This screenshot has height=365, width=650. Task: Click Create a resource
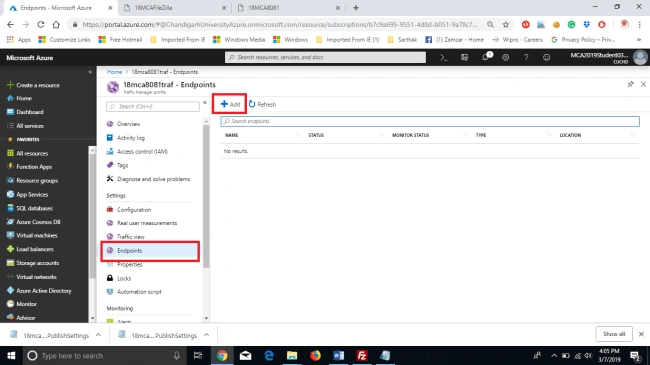pos(33,85)
